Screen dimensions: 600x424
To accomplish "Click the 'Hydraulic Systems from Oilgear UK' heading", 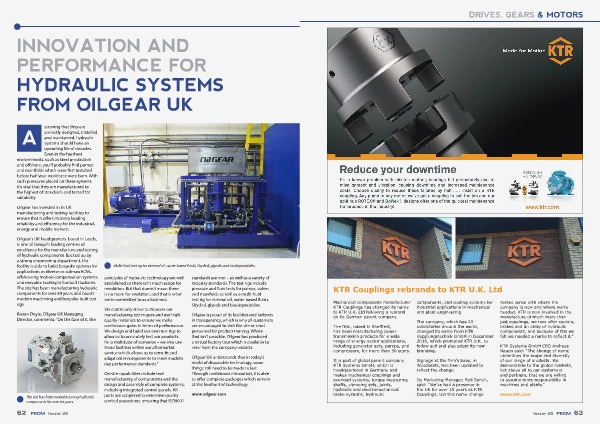I will pyautogui.click(x=120, y=95).
